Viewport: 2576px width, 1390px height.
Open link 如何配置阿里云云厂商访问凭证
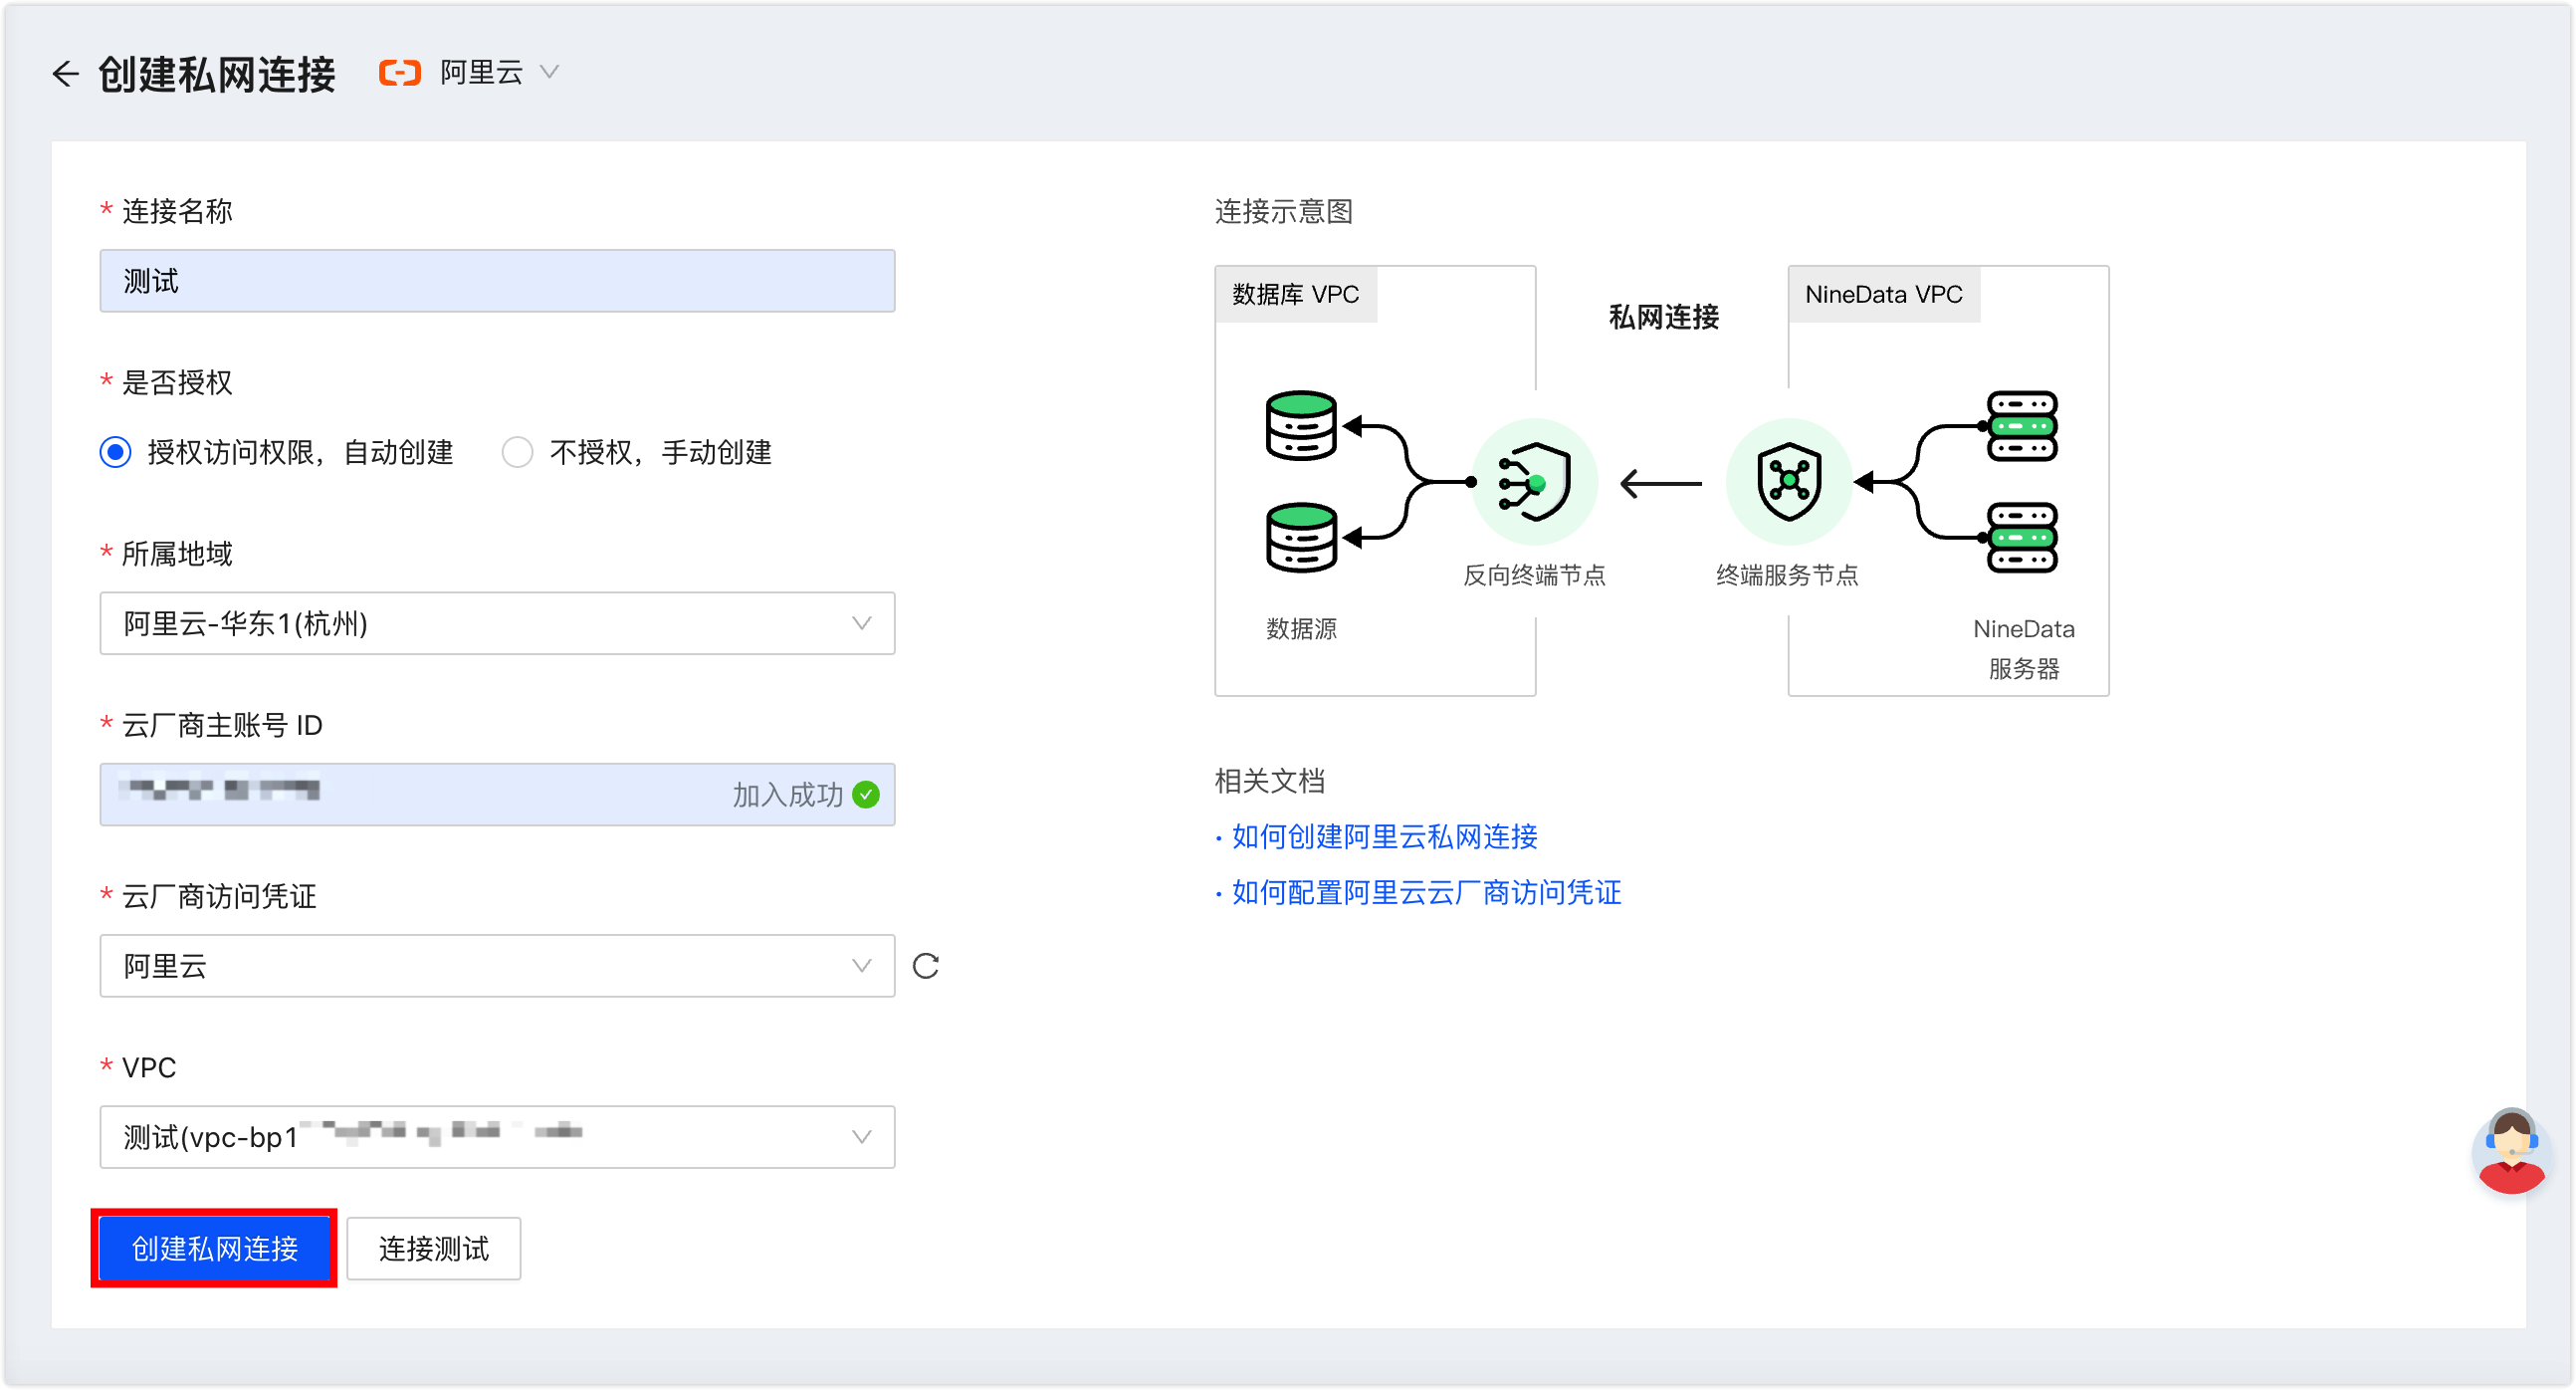(x=1426, y=893)
